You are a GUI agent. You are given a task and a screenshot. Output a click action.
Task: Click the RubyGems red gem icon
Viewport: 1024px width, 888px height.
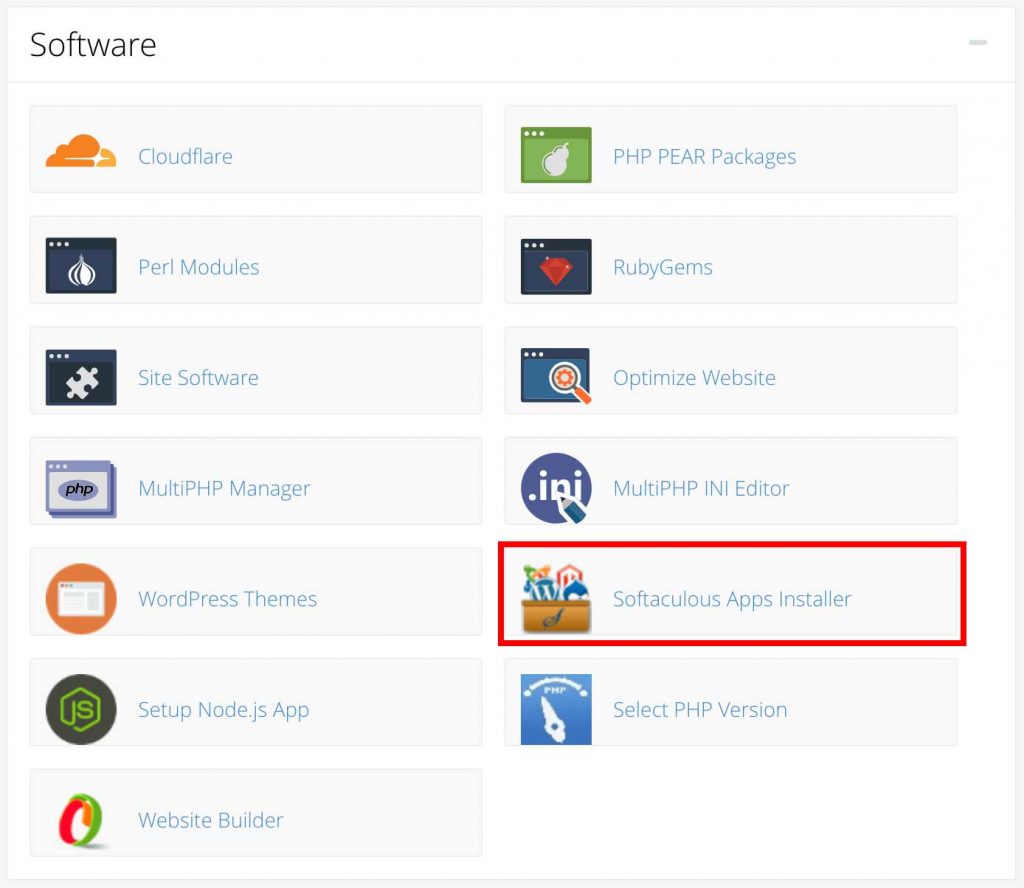556,266
